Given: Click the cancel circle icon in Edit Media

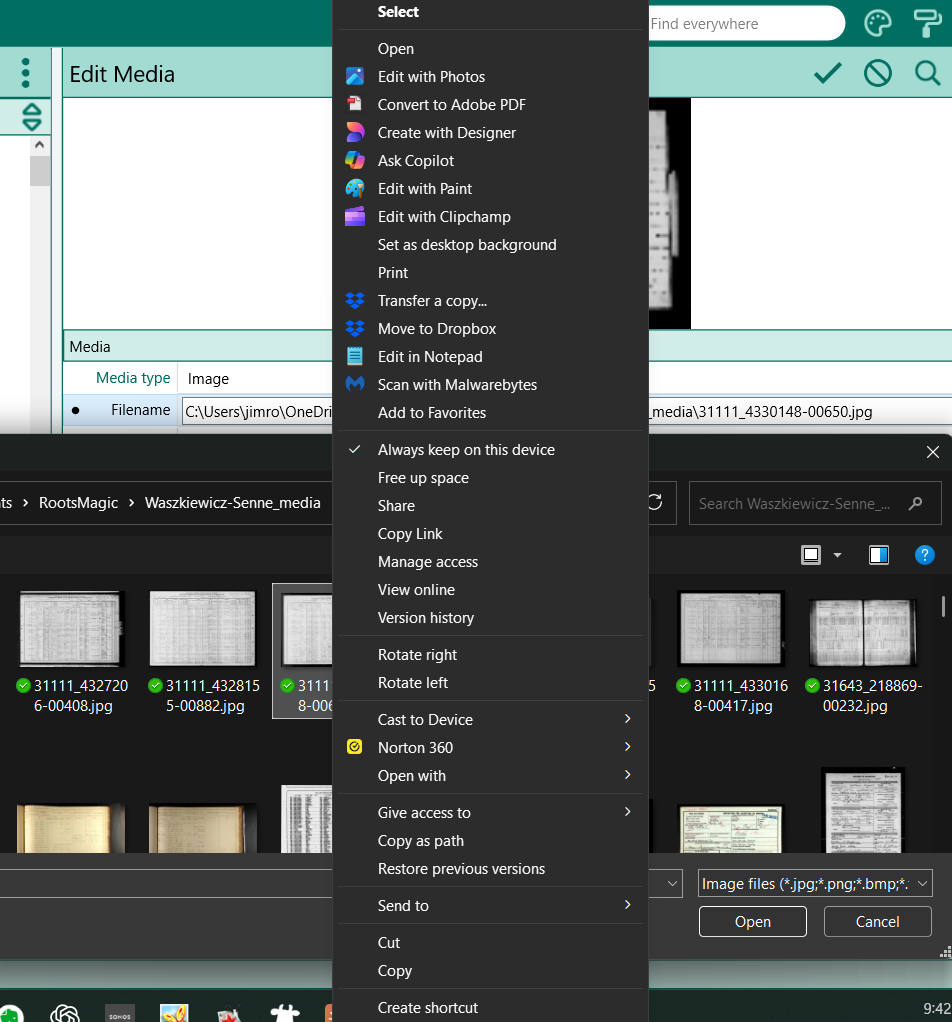Looking at the screenshot, I should [x=877, y=73].
